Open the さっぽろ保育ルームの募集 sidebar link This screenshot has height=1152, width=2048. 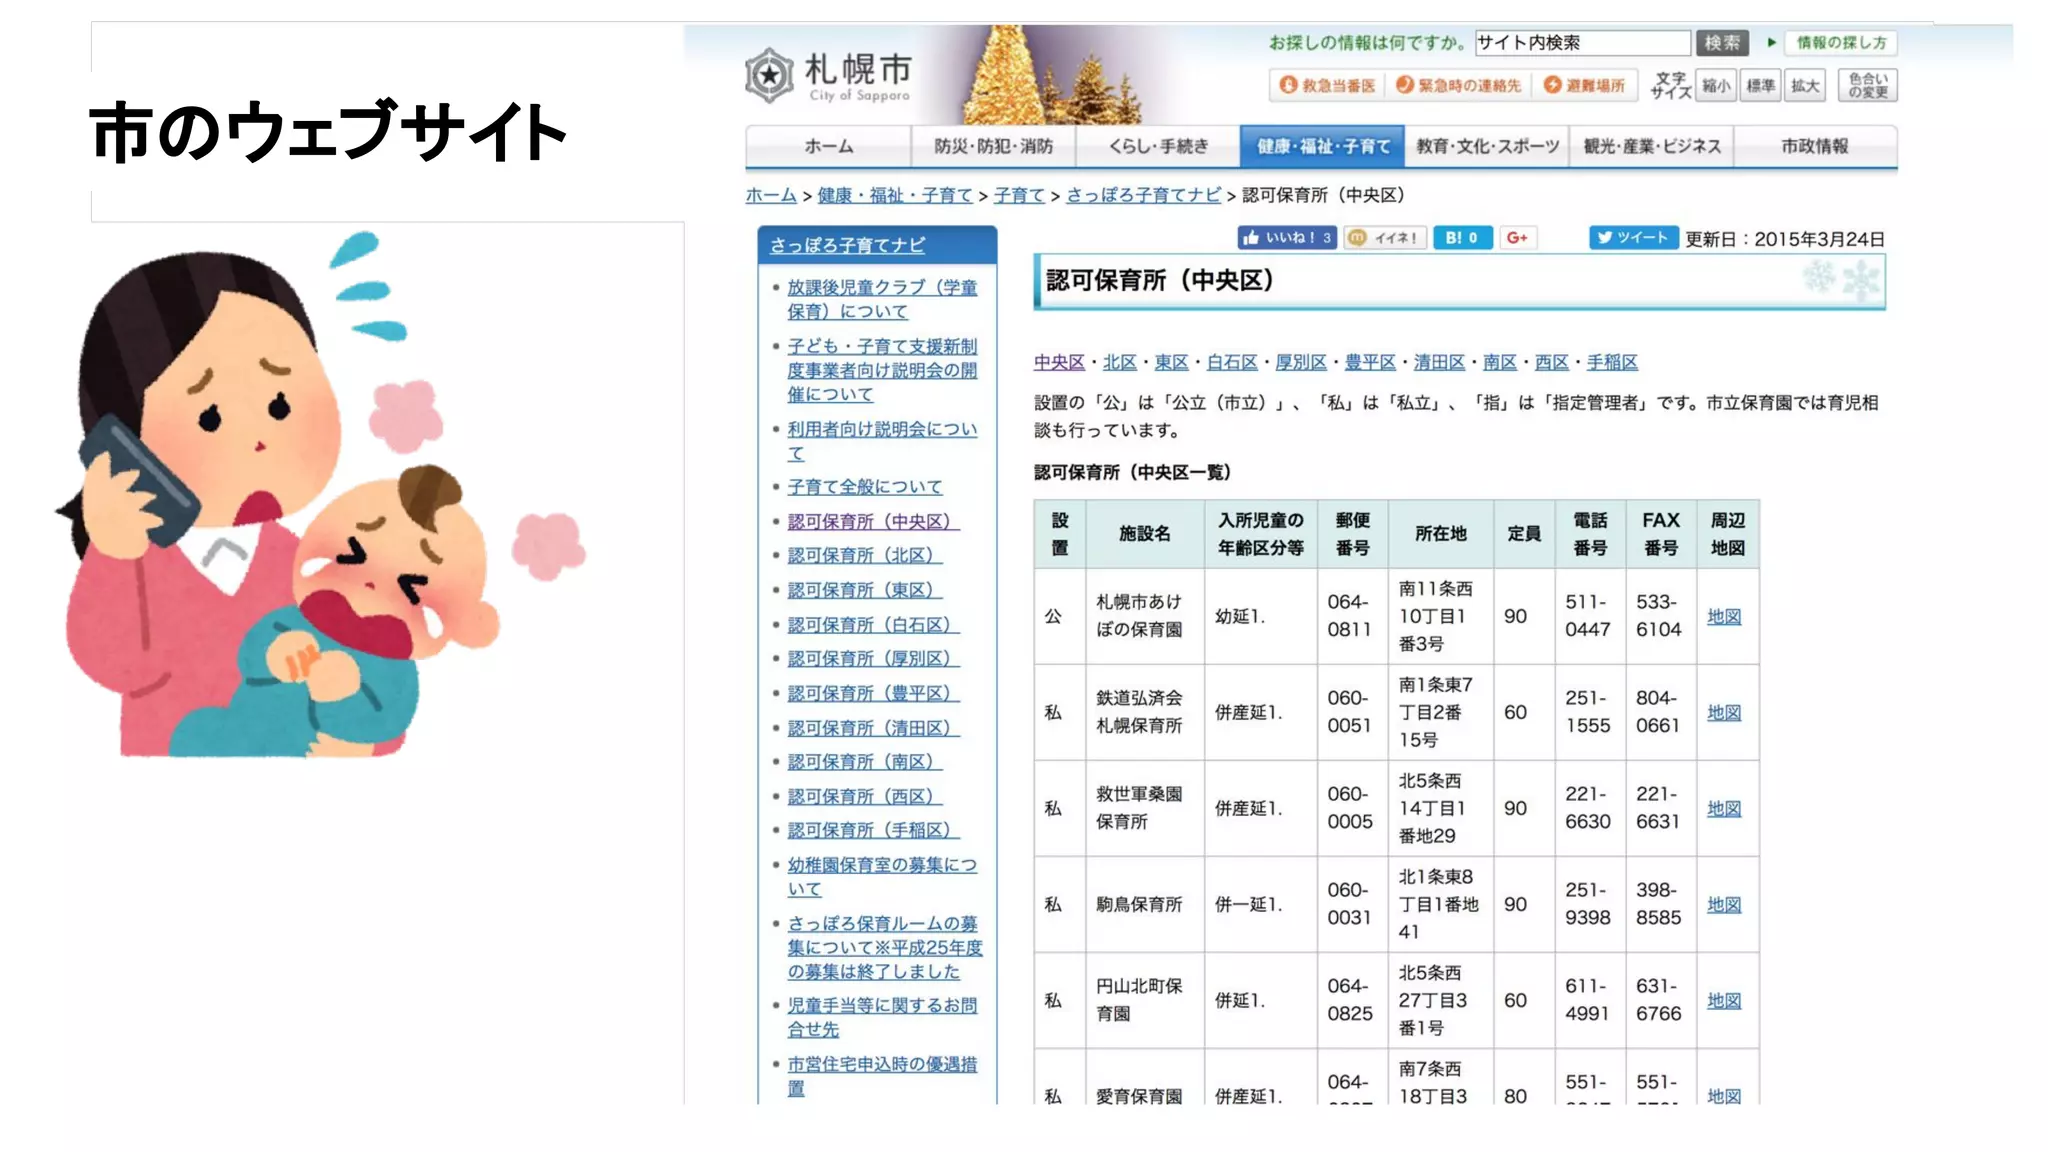(x=884, y=947)
